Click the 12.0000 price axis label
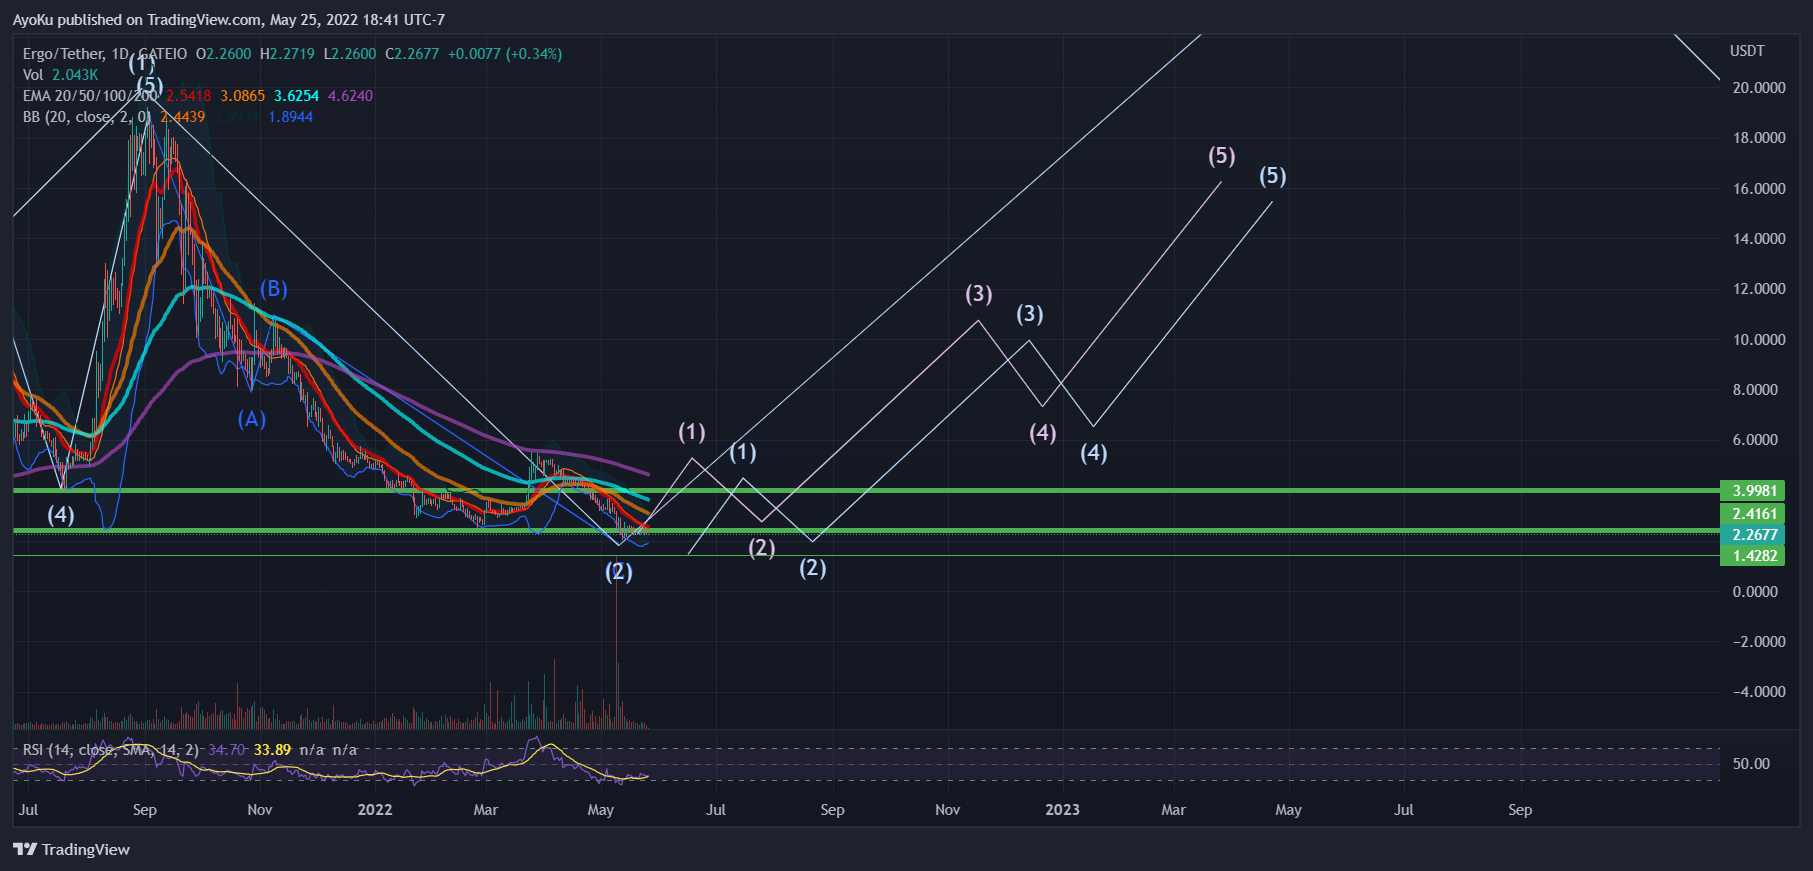 (1759, 289)
